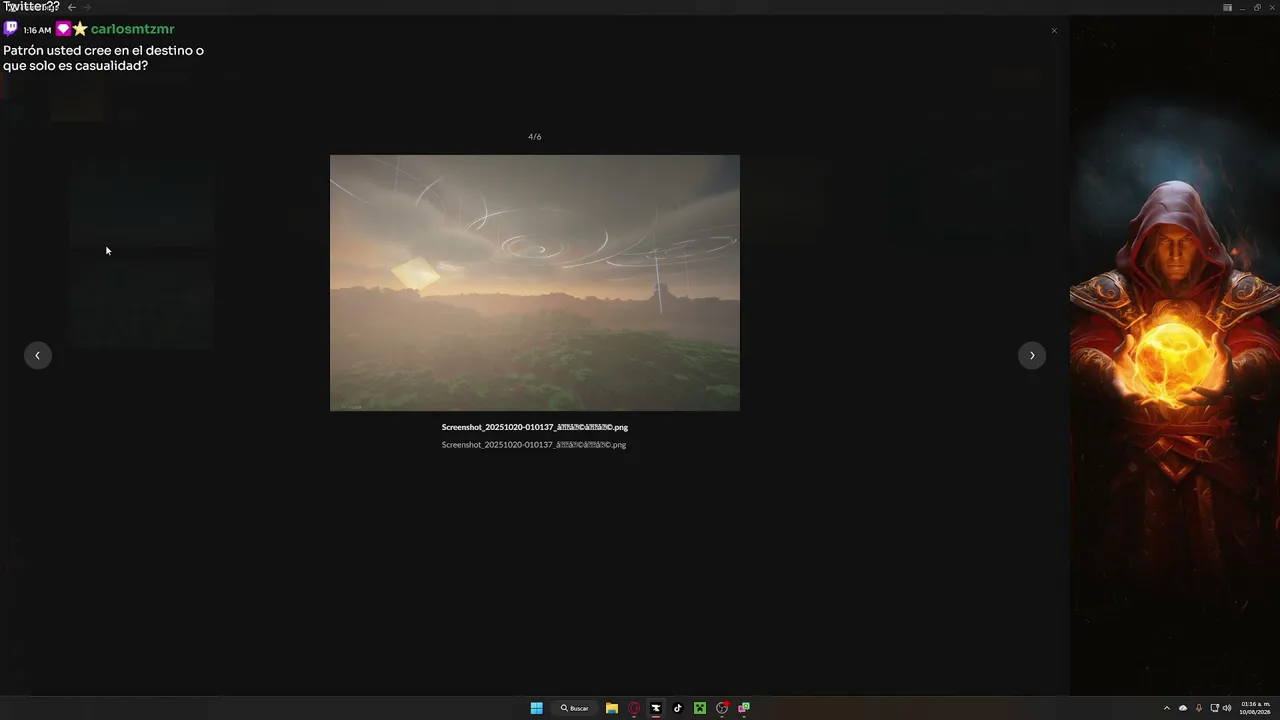This screenshot has width=1280, height=720.
Task: Open the taskbar clock and date
Action: click(x=1255, y=708)
